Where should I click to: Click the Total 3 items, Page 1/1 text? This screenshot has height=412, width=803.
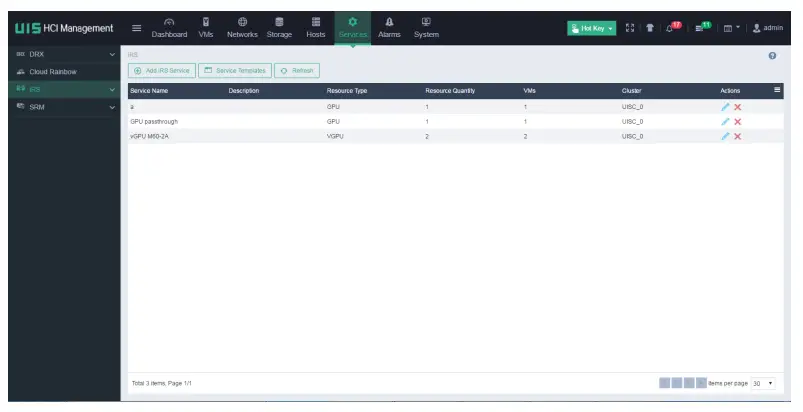(x=162, y=383)
